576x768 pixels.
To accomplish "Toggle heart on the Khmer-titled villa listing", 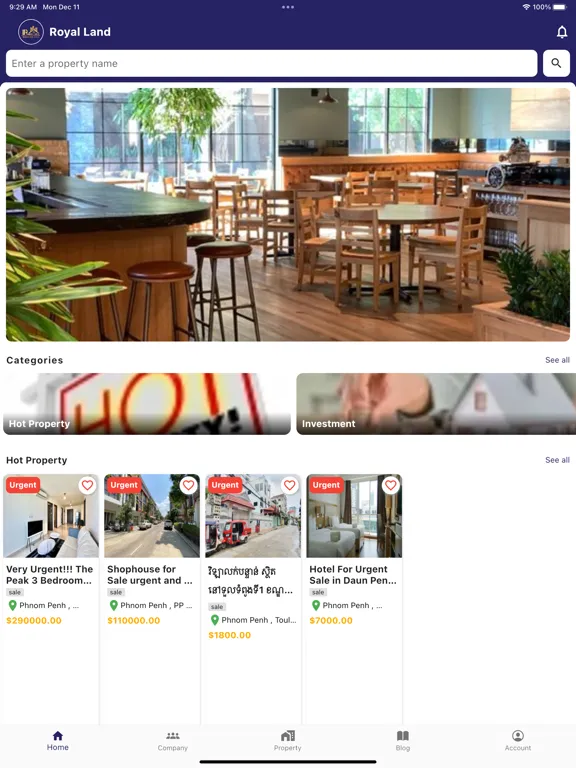I will tap(289, 485).
